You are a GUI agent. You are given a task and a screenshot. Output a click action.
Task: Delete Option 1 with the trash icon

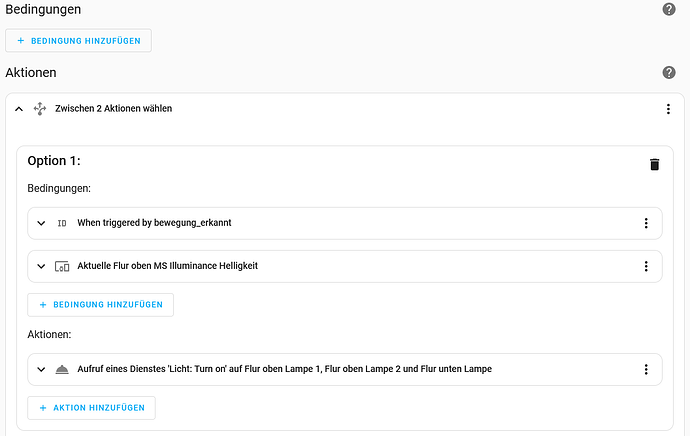(654, 164)
